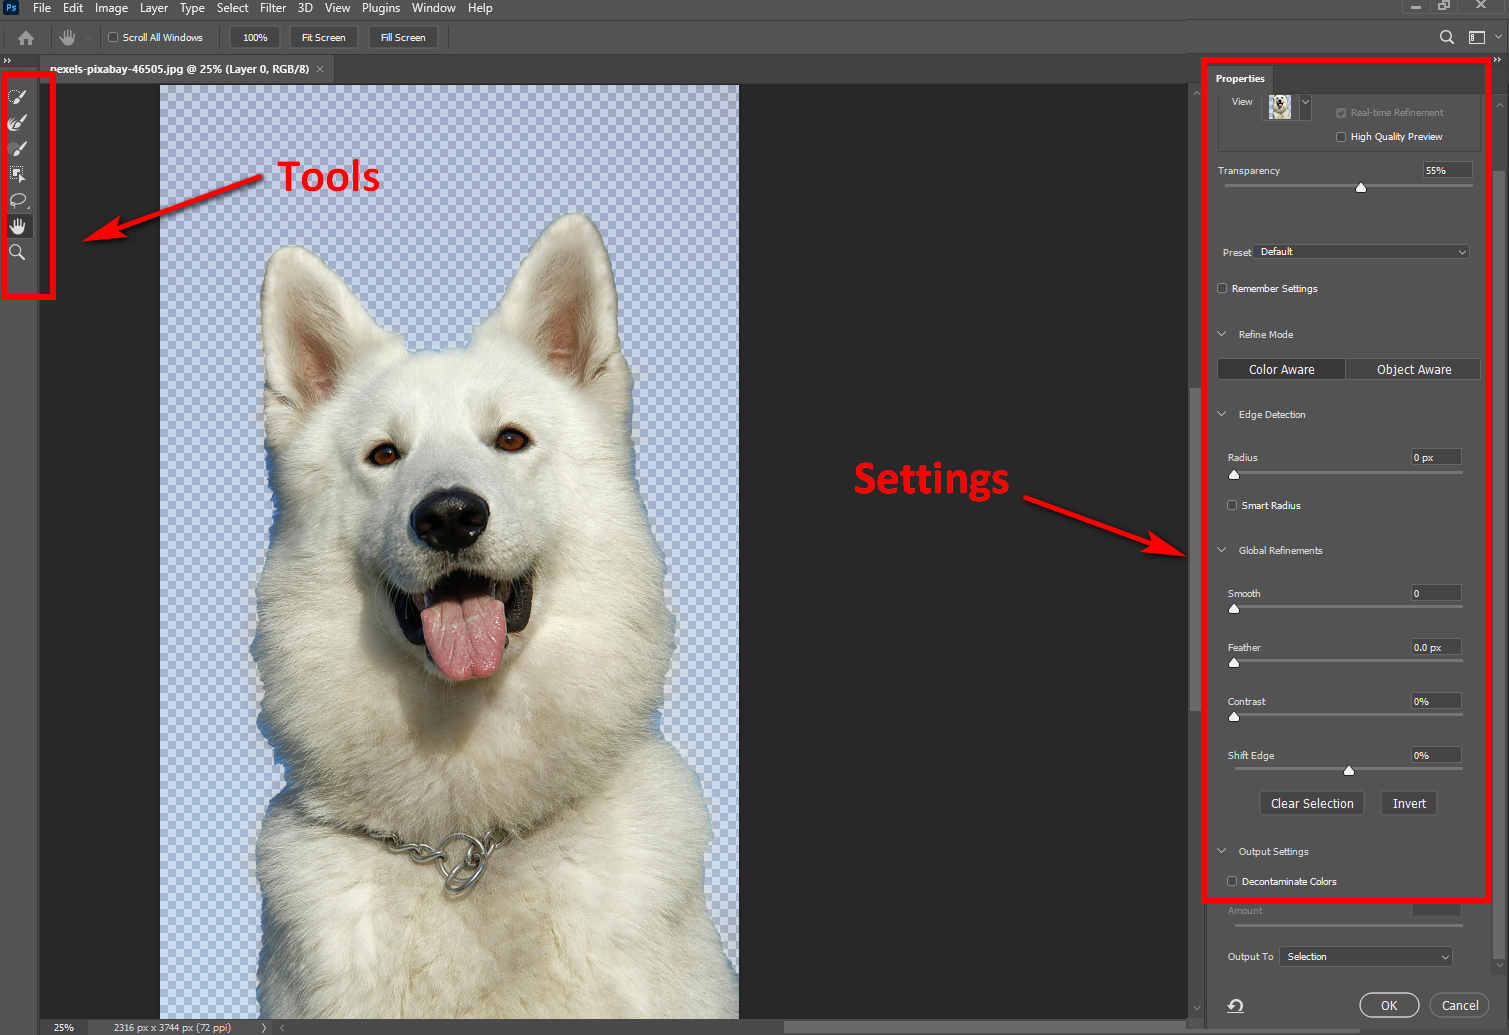This screenshot has width=1509, height=1035.
Task: Collapse the Global Refinements section
Action: 1222,550
